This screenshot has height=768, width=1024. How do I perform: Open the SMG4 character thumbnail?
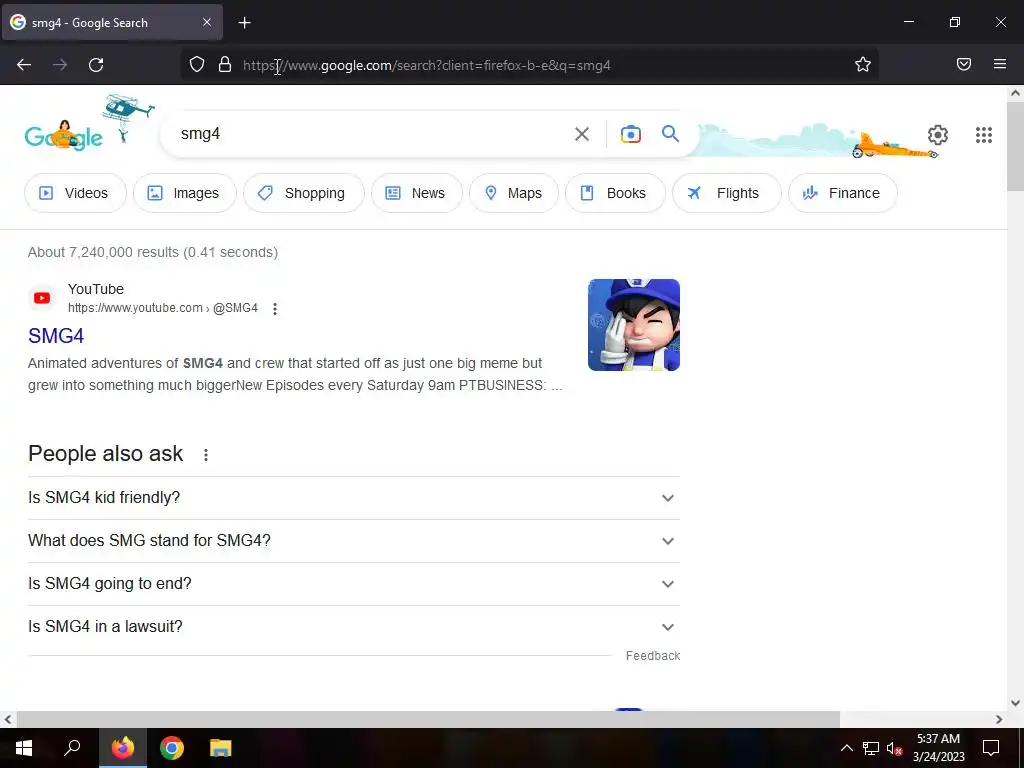coord(633,325)
